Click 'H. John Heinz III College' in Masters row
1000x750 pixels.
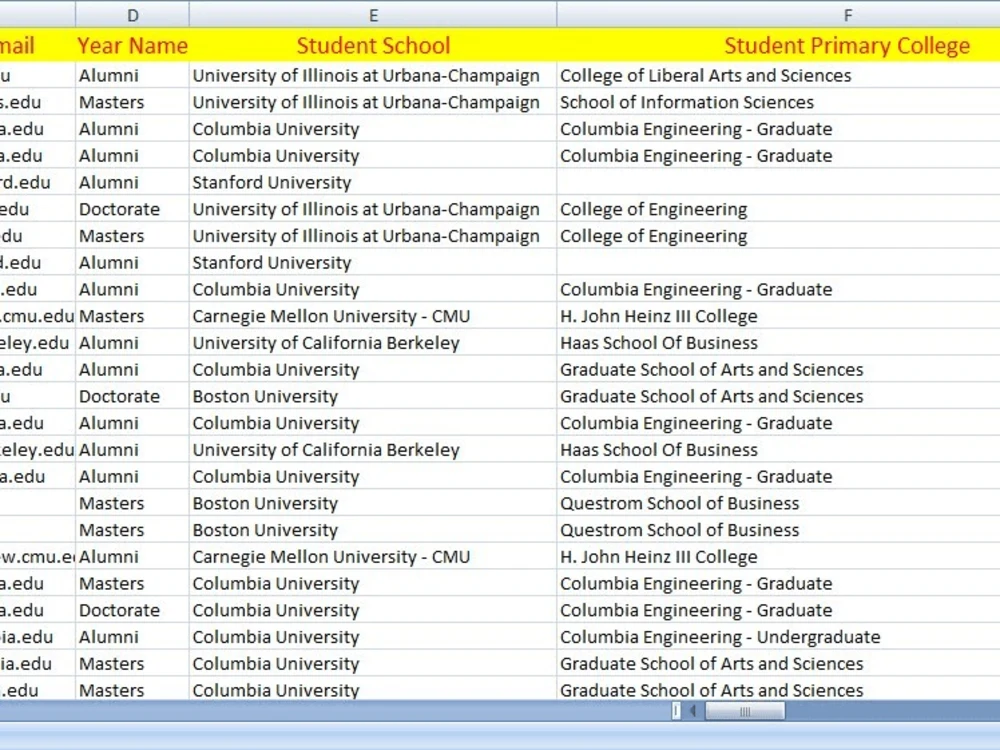778,316
